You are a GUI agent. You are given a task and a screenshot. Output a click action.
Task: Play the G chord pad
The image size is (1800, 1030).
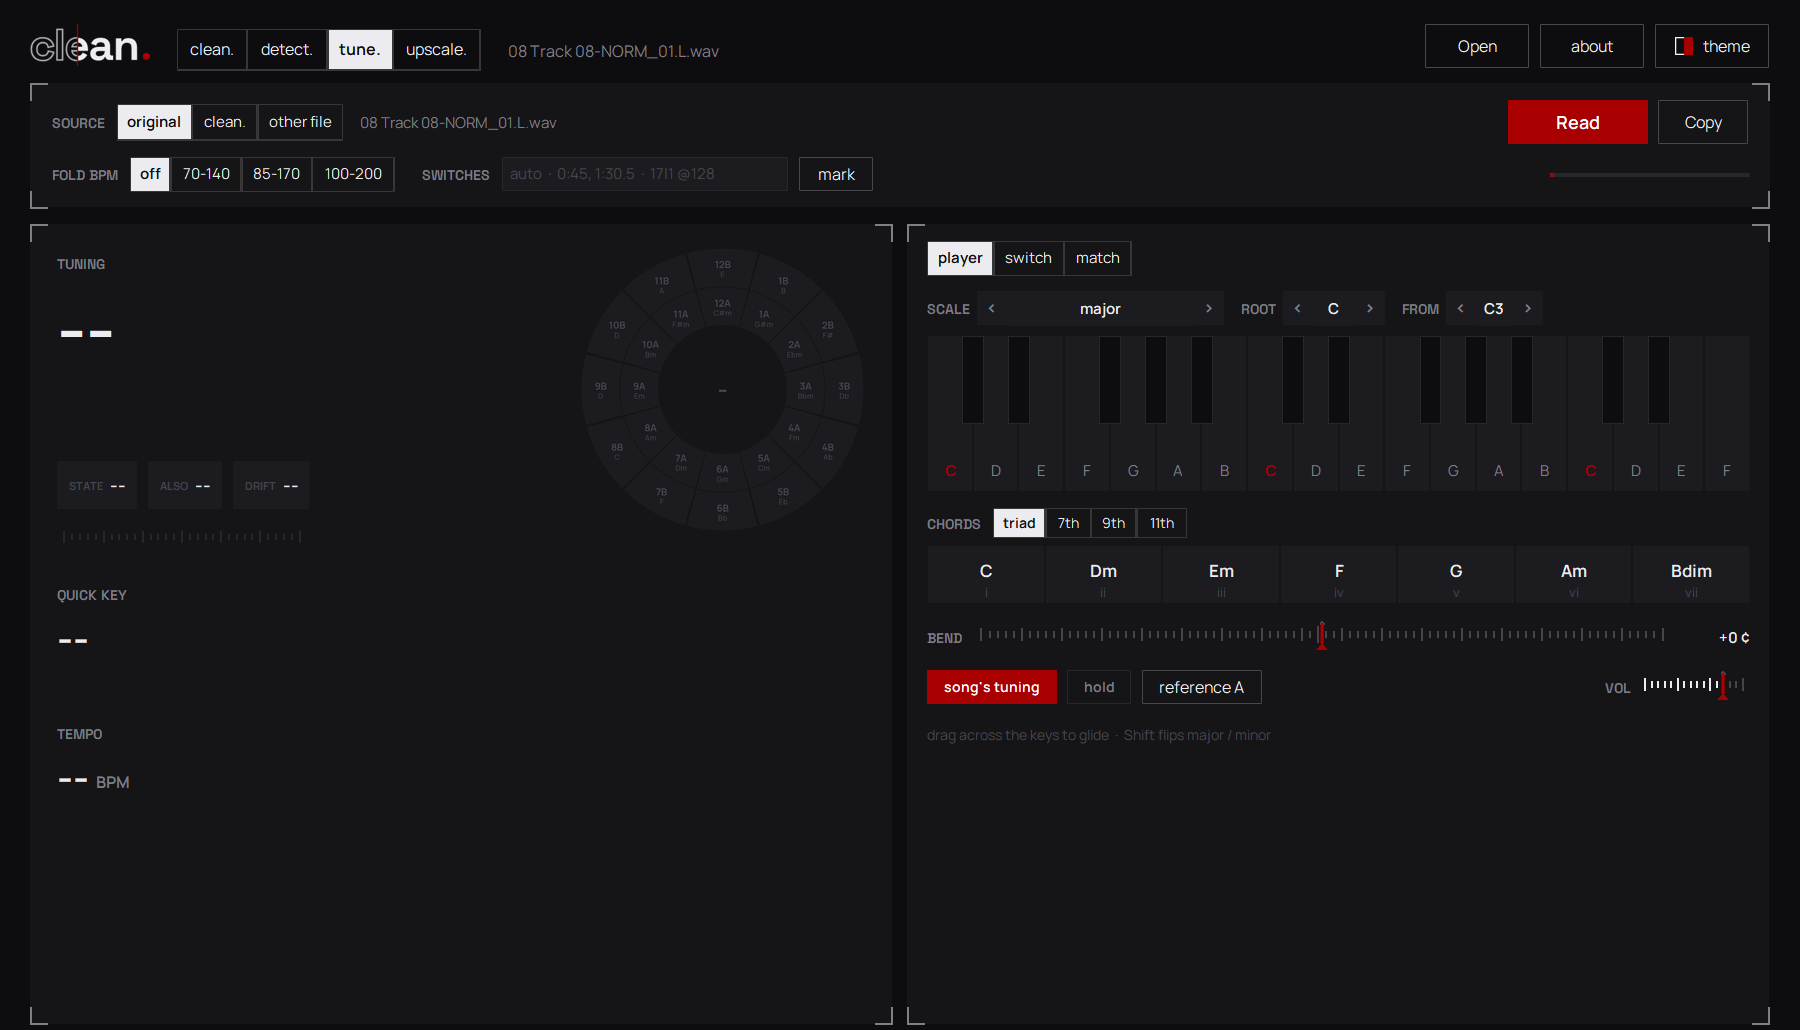tap(1456, 575)
